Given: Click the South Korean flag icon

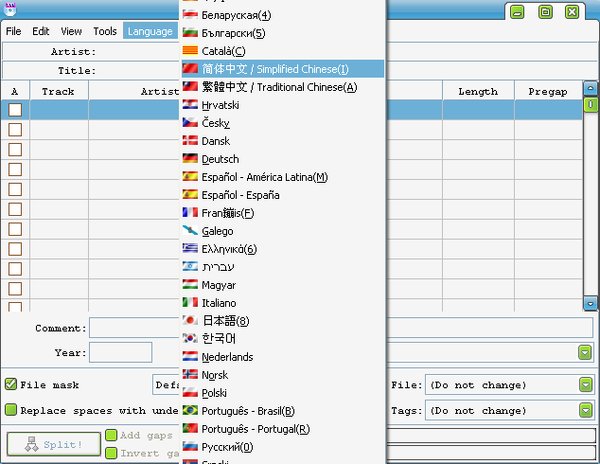Looking at the screenshot, I should point(190,338).
